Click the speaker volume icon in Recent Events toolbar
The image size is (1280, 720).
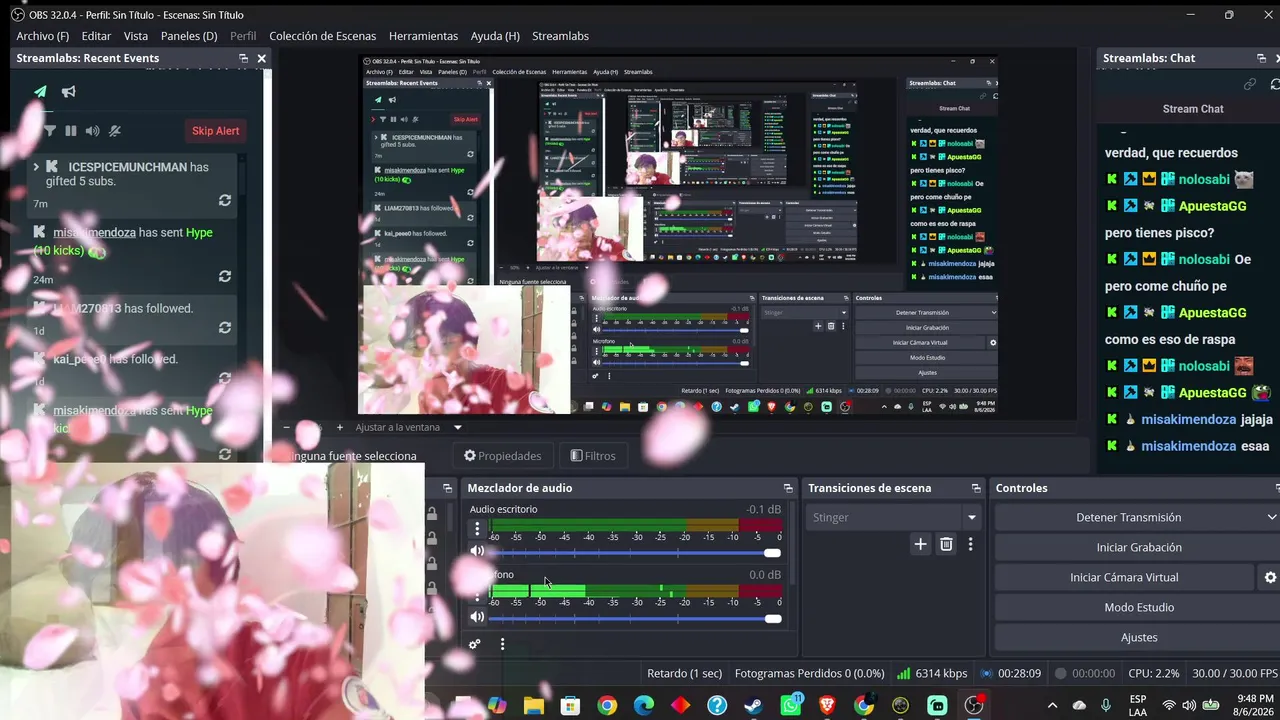click(92, 131)
